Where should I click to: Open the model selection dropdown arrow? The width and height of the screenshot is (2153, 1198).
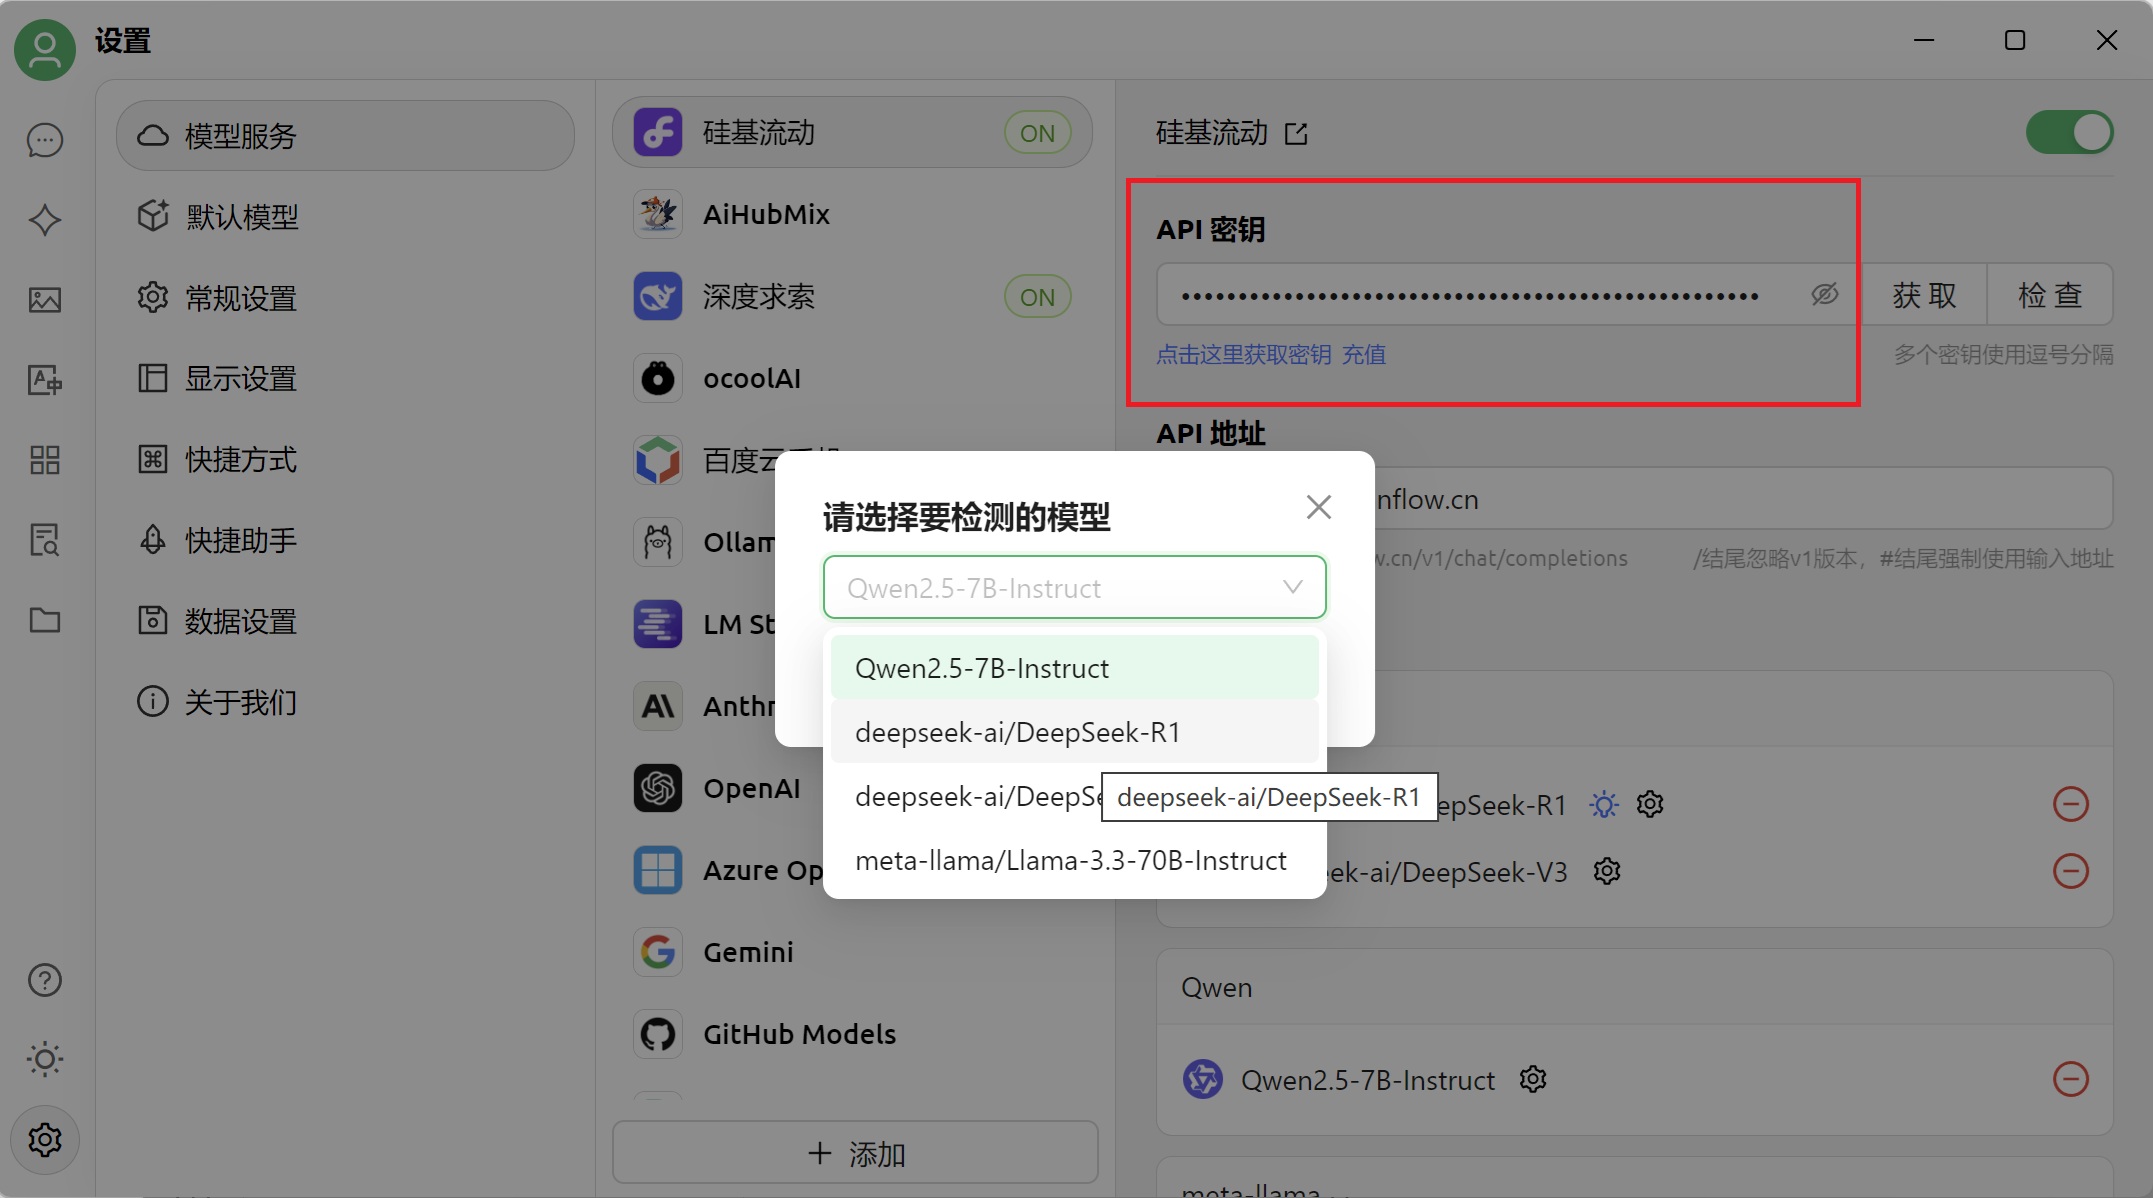(x=1293, y=587)
